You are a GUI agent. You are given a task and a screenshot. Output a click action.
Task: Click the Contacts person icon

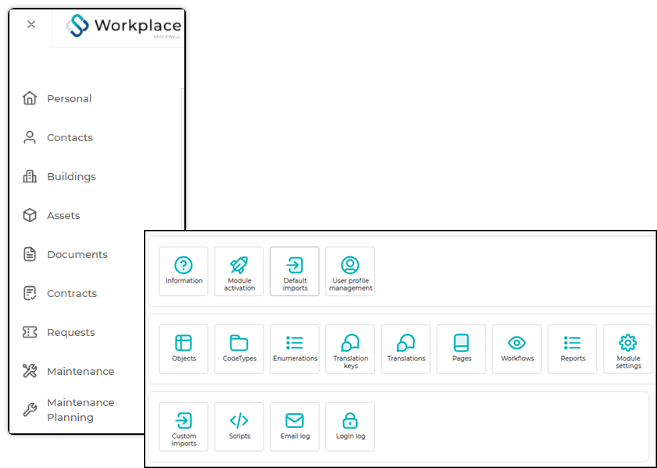point(29,137)
